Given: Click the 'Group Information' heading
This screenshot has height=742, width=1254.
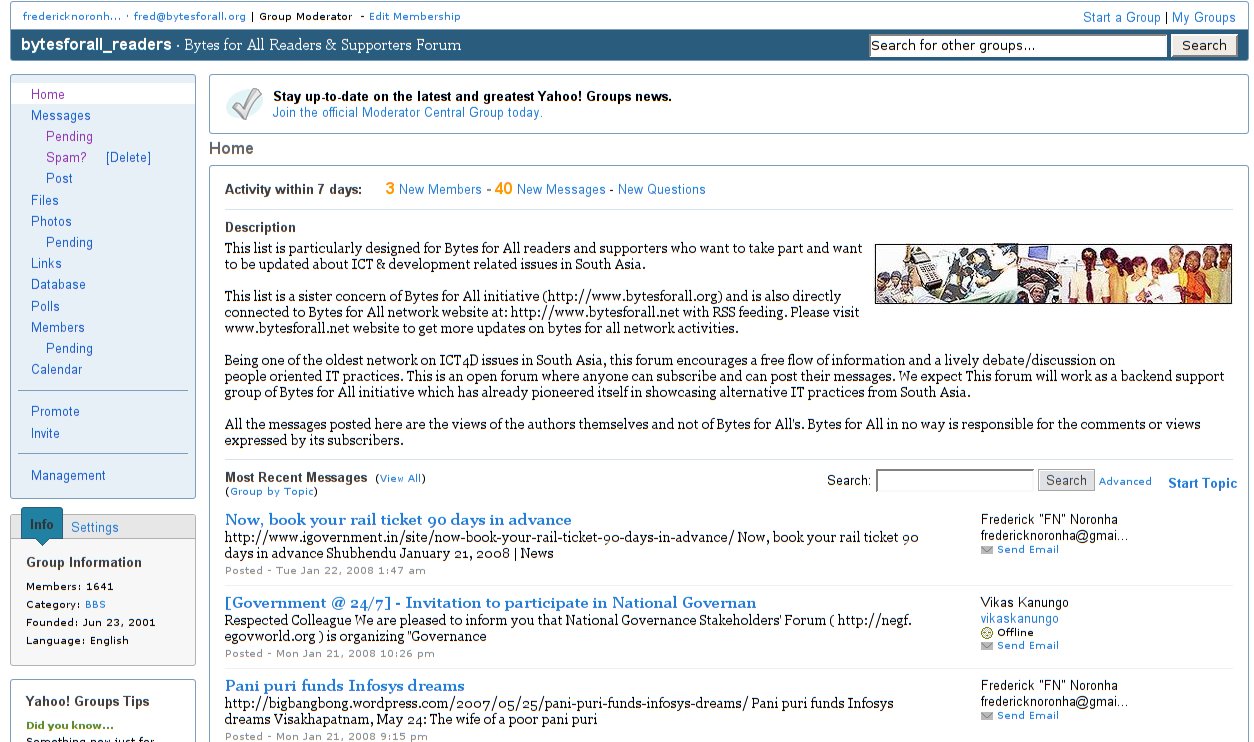Looking at the screenshot, I should click(84, 562).
